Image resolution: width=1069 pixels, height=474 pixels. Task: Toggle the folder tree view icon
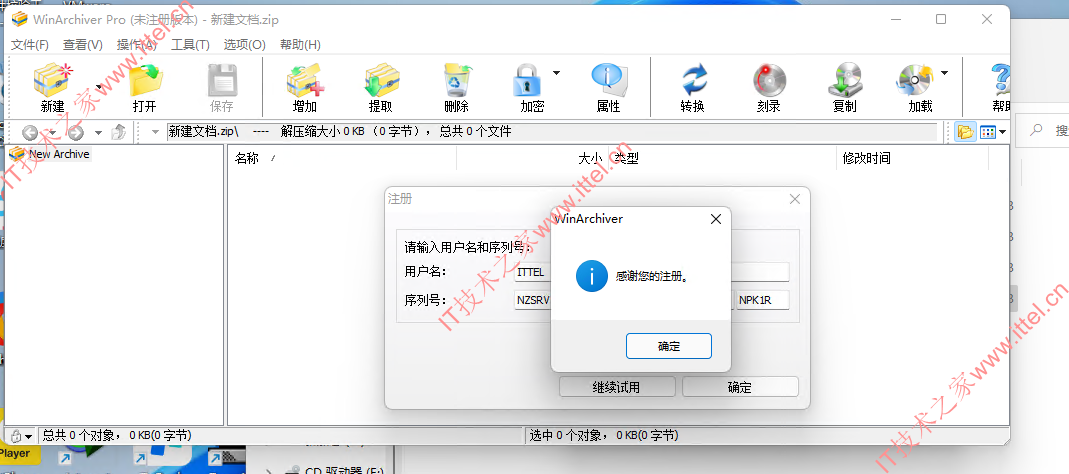click(965, 132)
